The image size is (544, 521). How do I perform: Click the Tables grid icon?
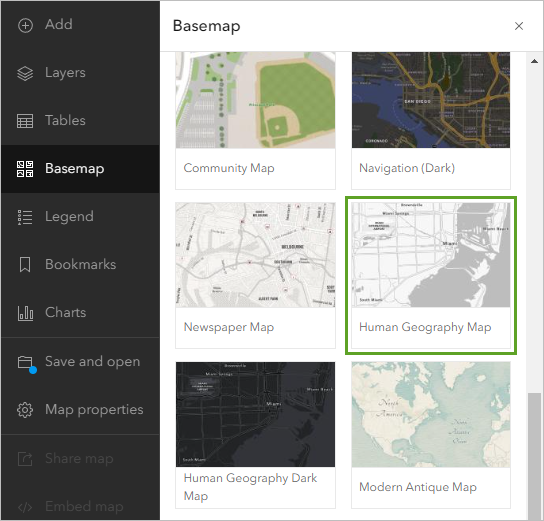(x=25, y=121)
